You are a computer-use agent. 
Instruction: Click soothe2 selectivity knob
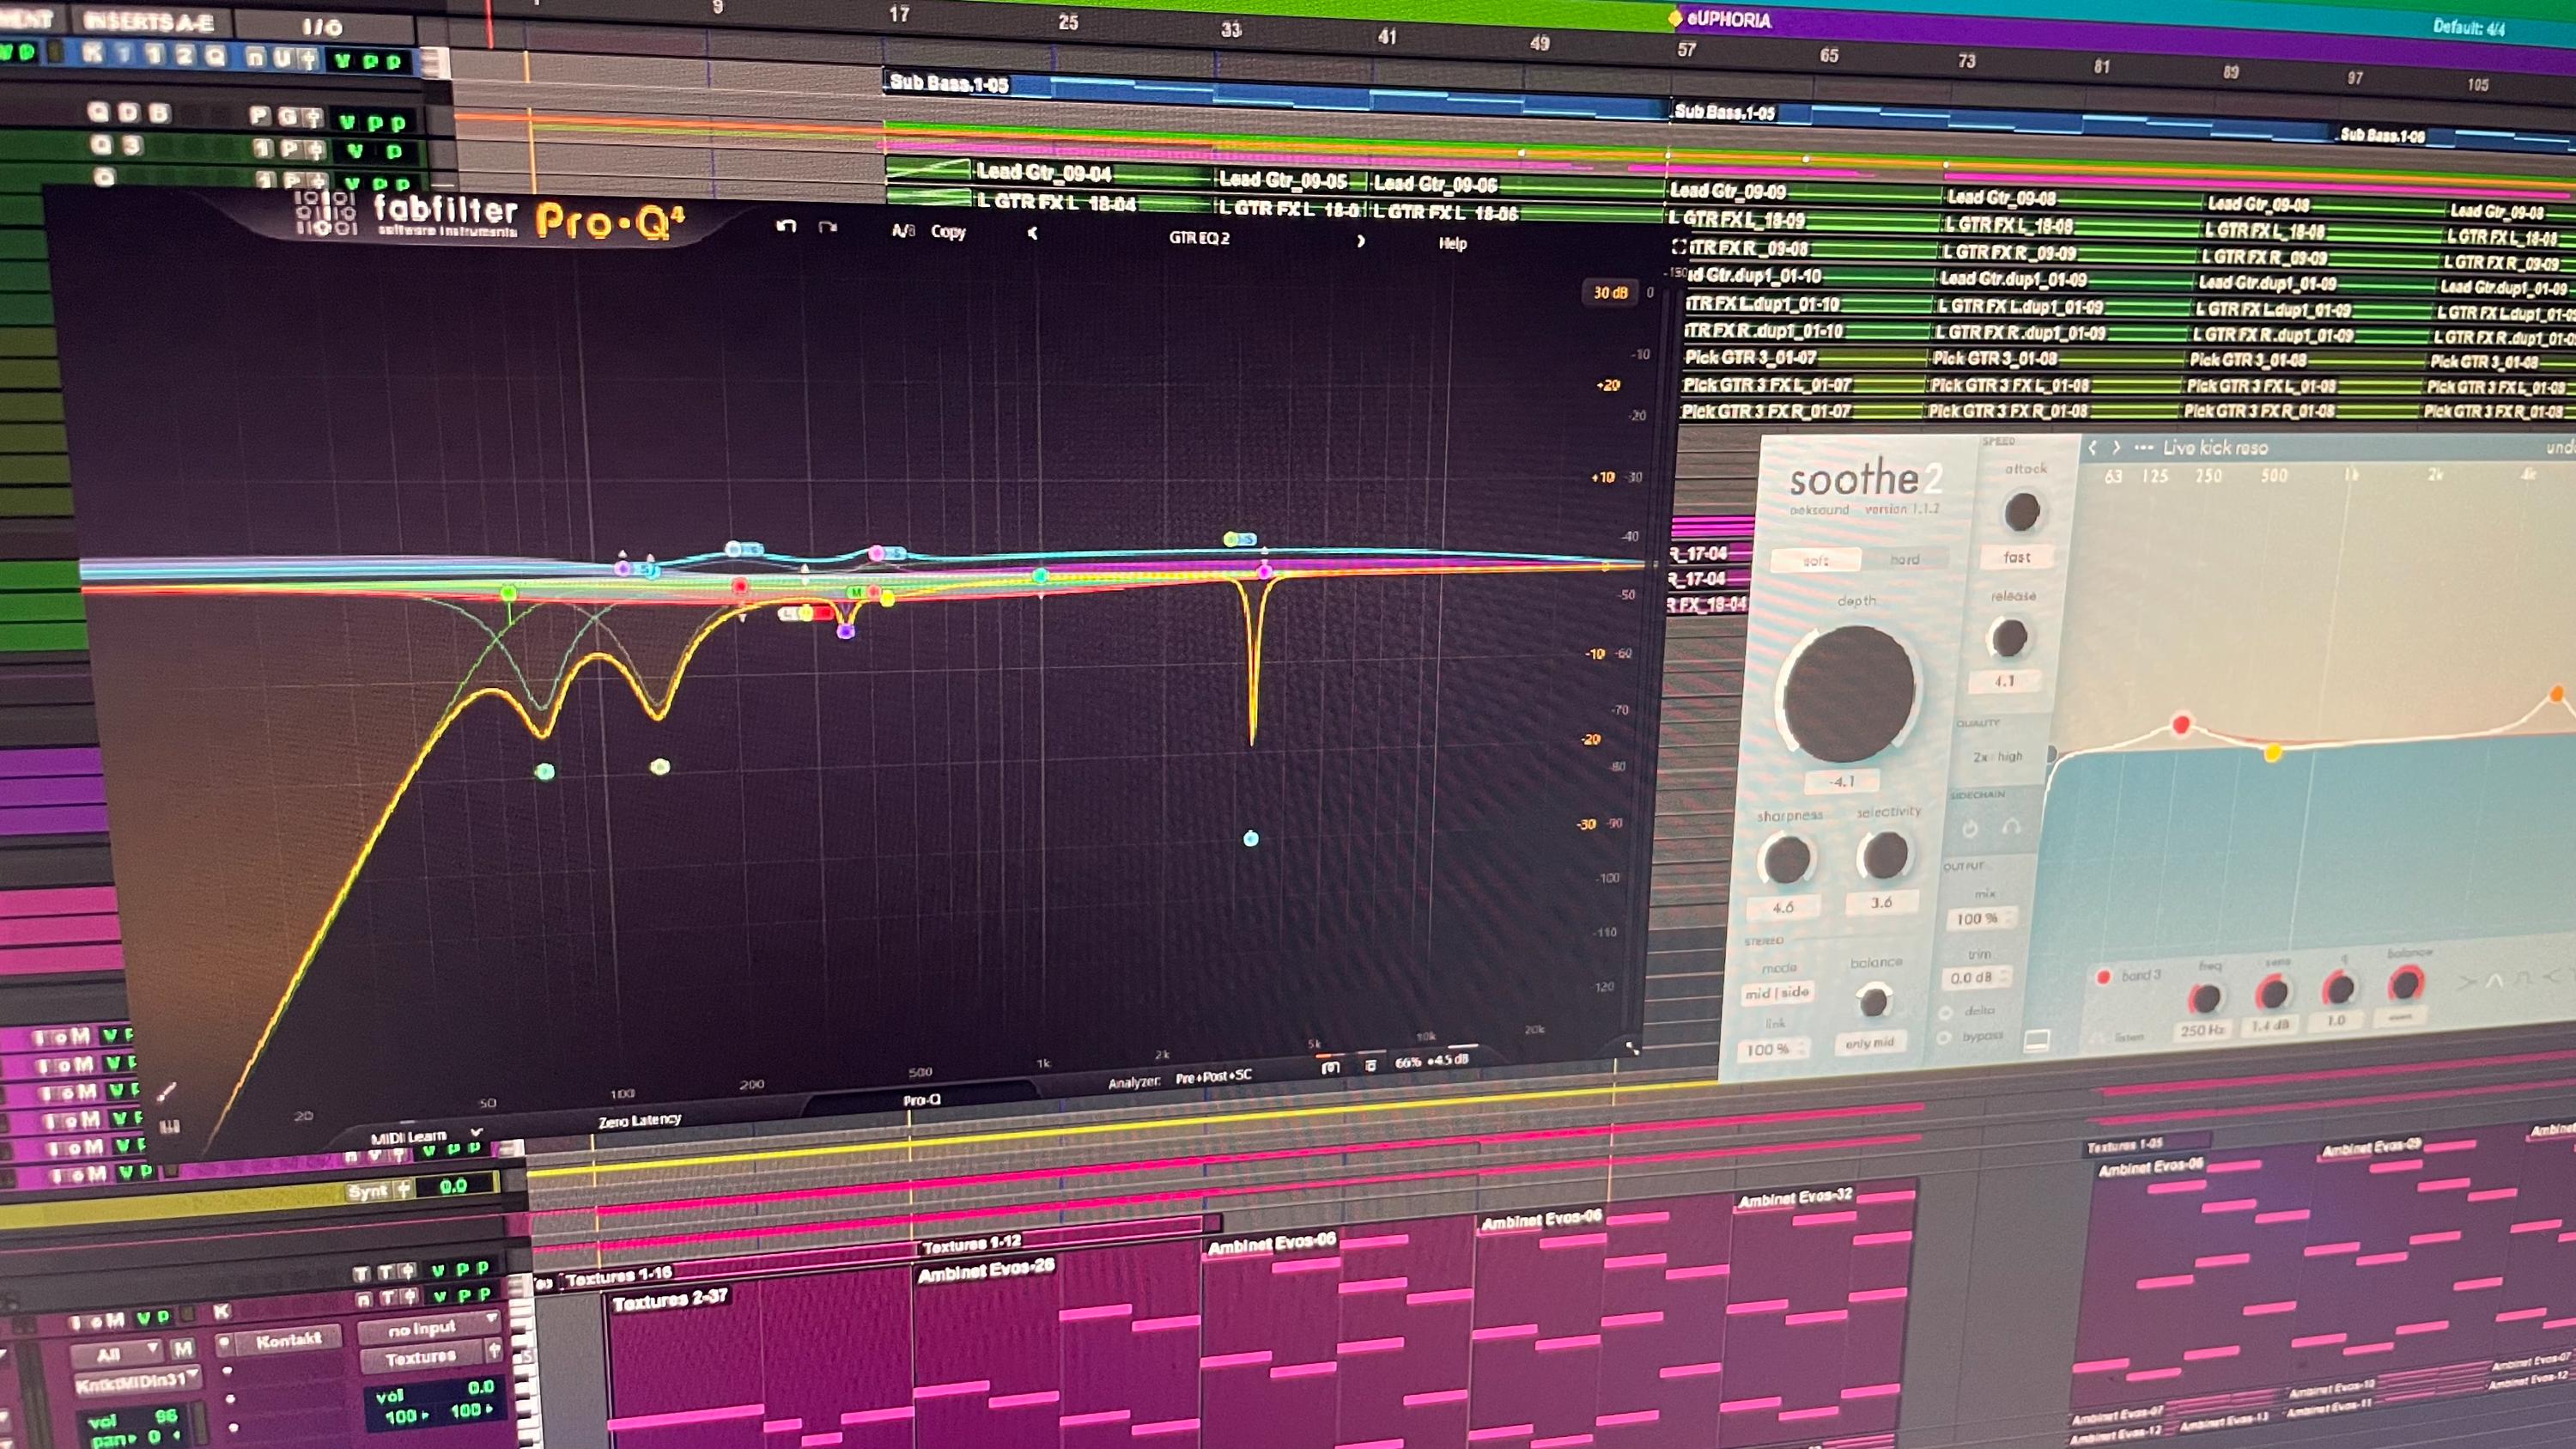[x=1884, y=855]
